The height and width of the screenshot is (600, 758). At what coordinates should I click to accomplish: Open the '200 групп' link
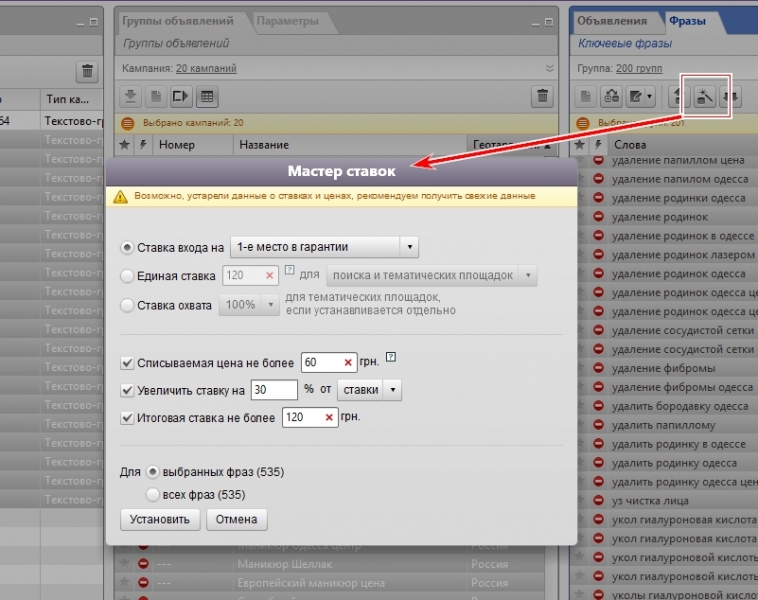point(639,68)
